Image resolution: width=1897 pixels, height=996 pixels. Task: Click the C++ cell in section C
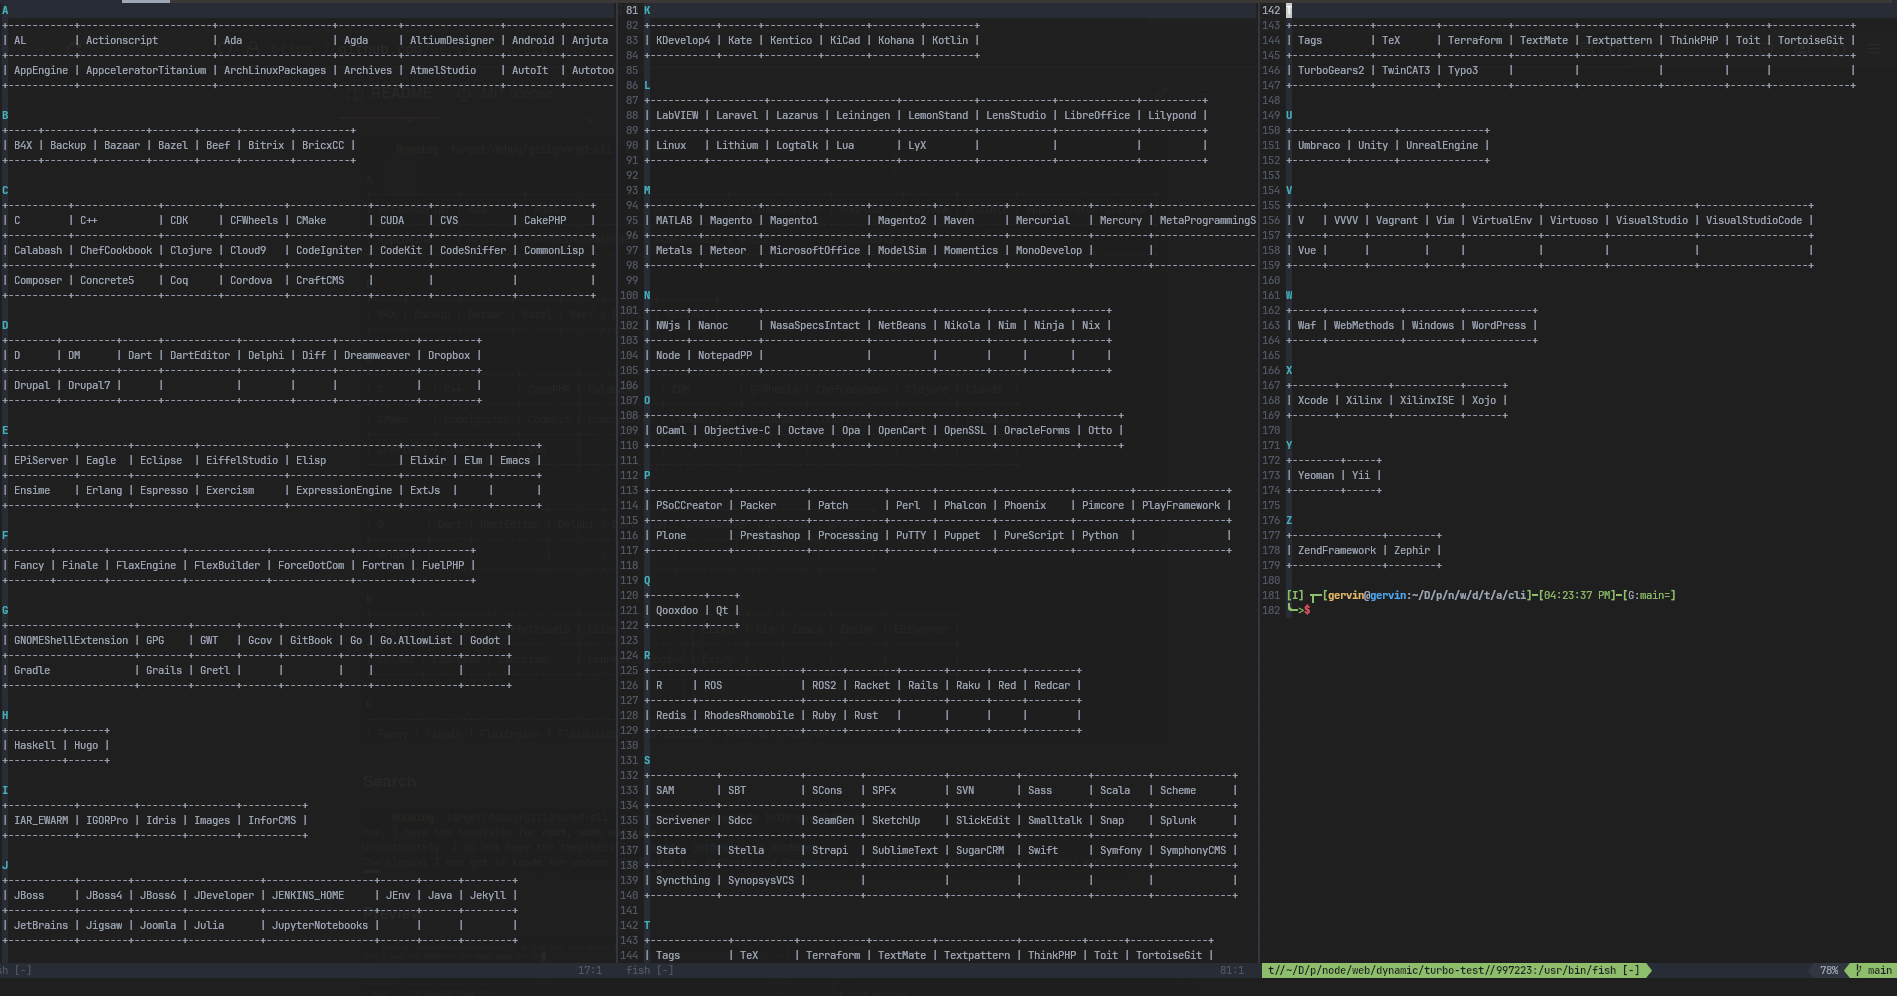tap(89, 220)
